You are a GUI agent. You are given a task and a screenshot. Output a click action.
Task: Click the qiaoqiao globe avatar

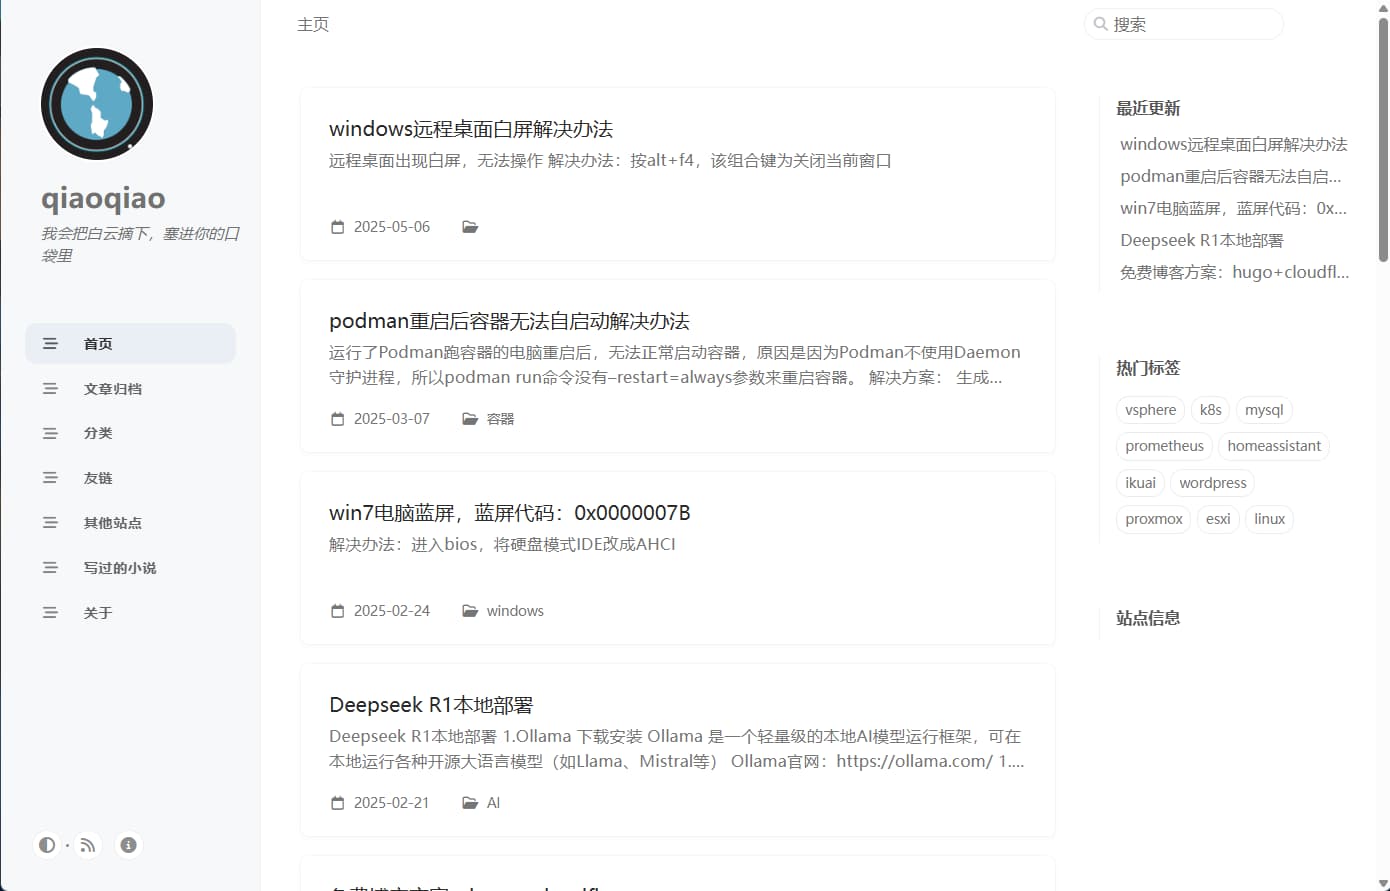(97, 104)
